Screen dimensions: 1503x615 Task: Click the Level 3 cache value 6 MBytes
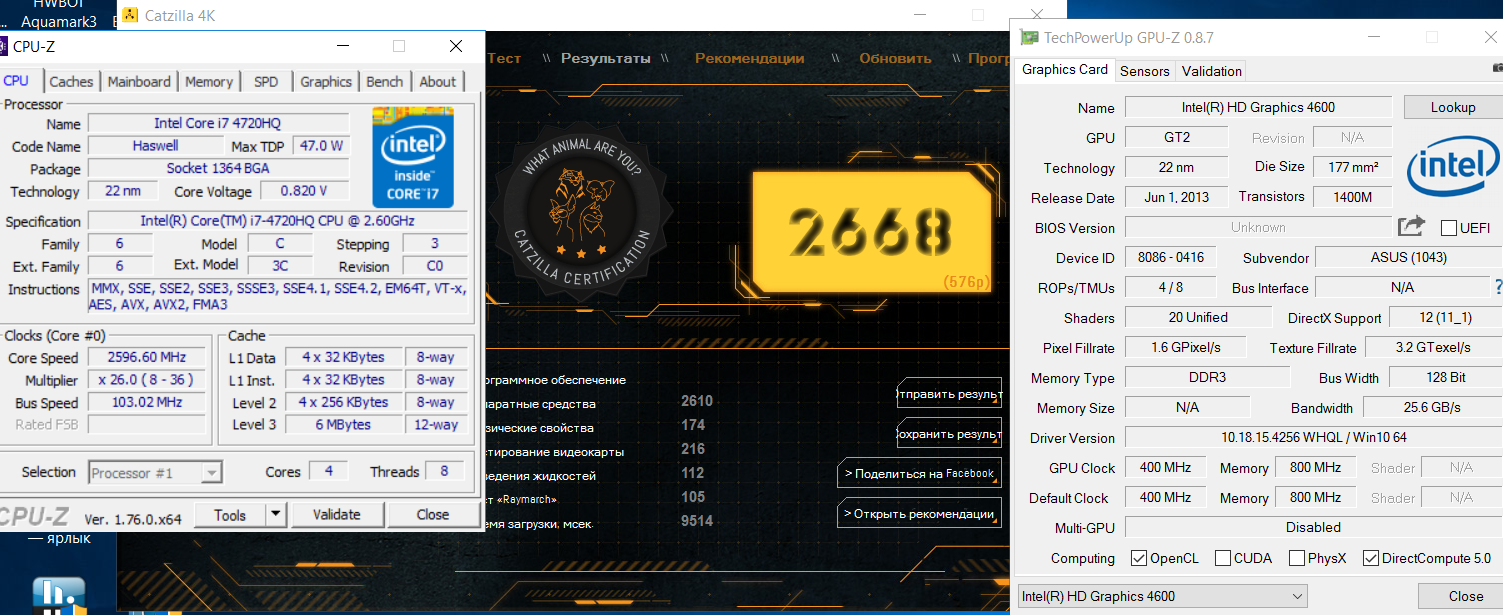tap(342, 425)
